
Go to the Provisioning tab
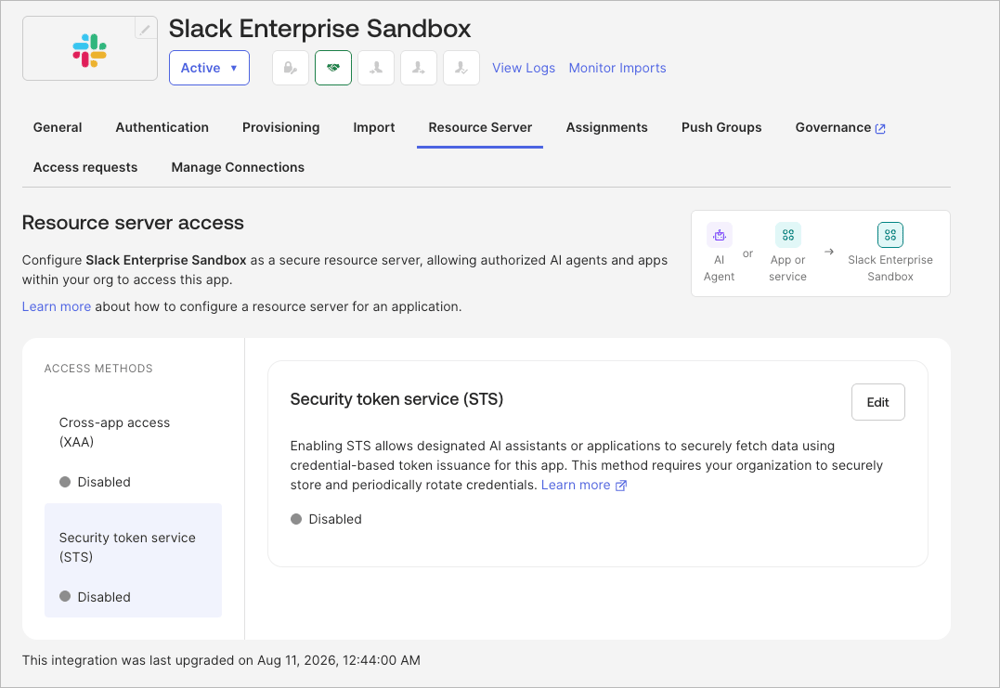click(x=281, y=128)
